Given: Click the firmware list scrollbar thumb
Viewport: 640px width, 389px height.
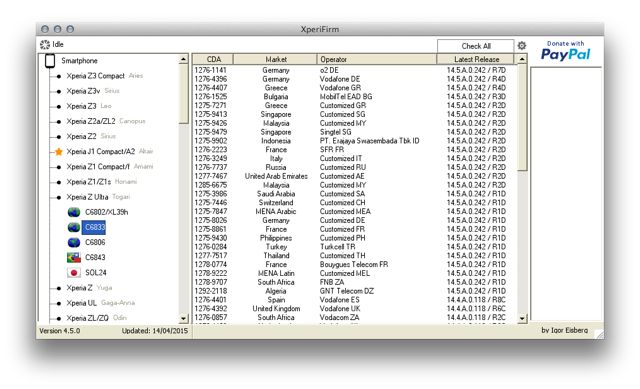Looking at the screenshot, I should (x=522, y=118).
